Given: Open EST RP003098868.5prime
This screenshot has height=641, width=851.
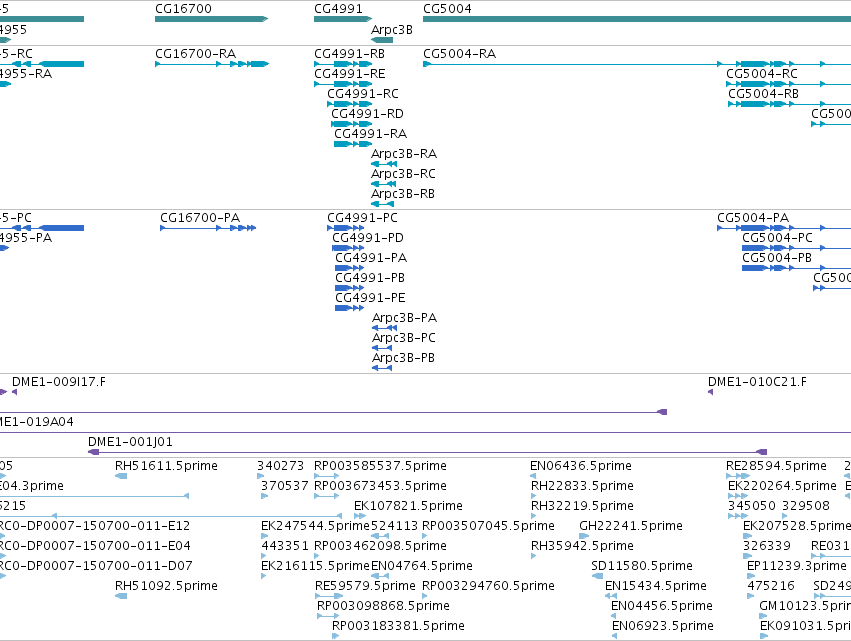Looking at the screenshot, I should (x=328, y=616).
